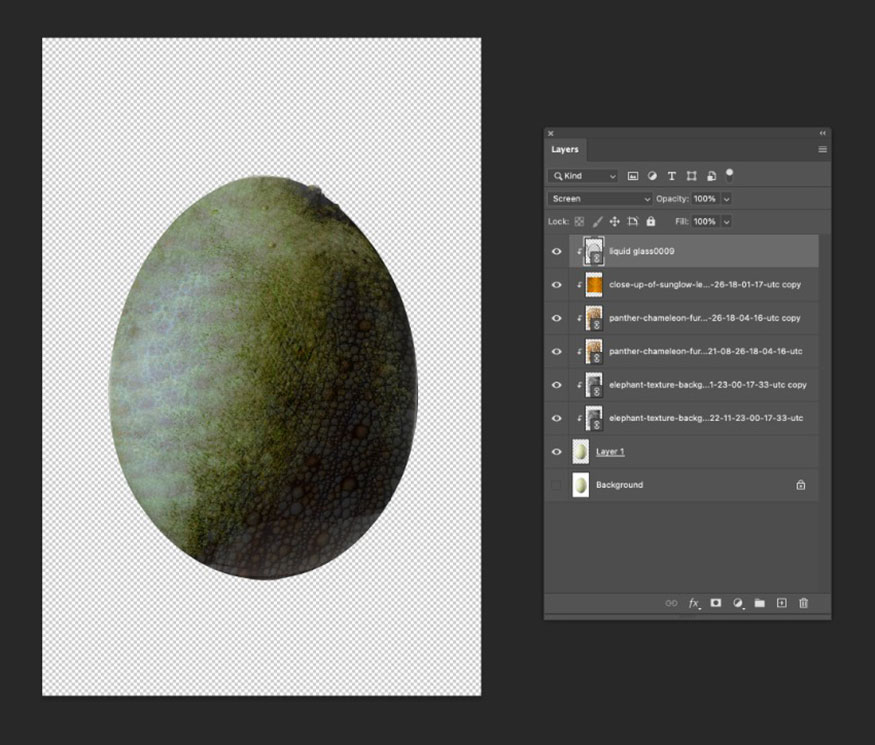Image resolution: width=875 pixels, height=745 pixels.
Task: Collapse the Layers panel with double arrows
Action: click(x=823, y=133)
